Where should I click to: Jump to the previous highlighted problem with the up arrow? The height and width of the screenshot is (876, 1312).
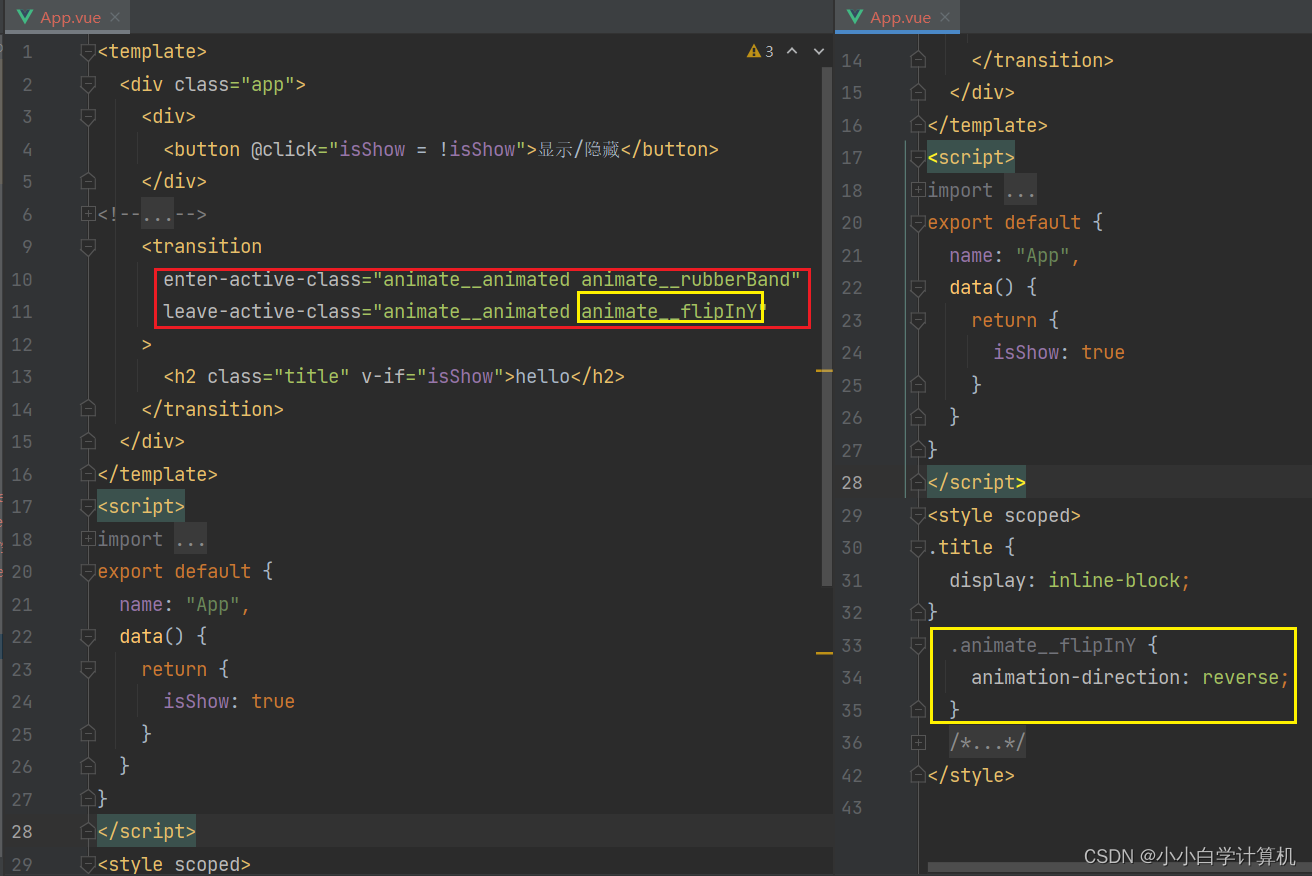click(792, 51)
